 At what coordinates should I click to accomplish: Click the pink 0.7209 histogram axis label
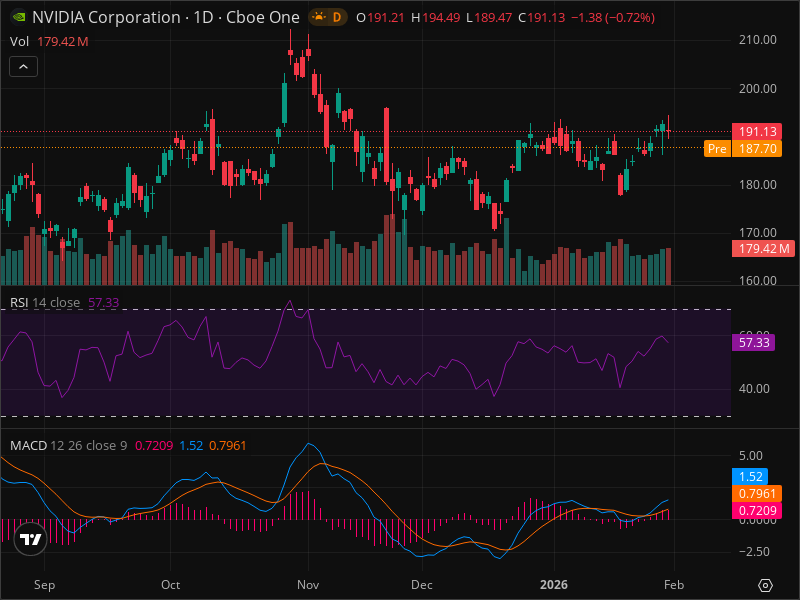pyautogui.click(x=757, y=510)
